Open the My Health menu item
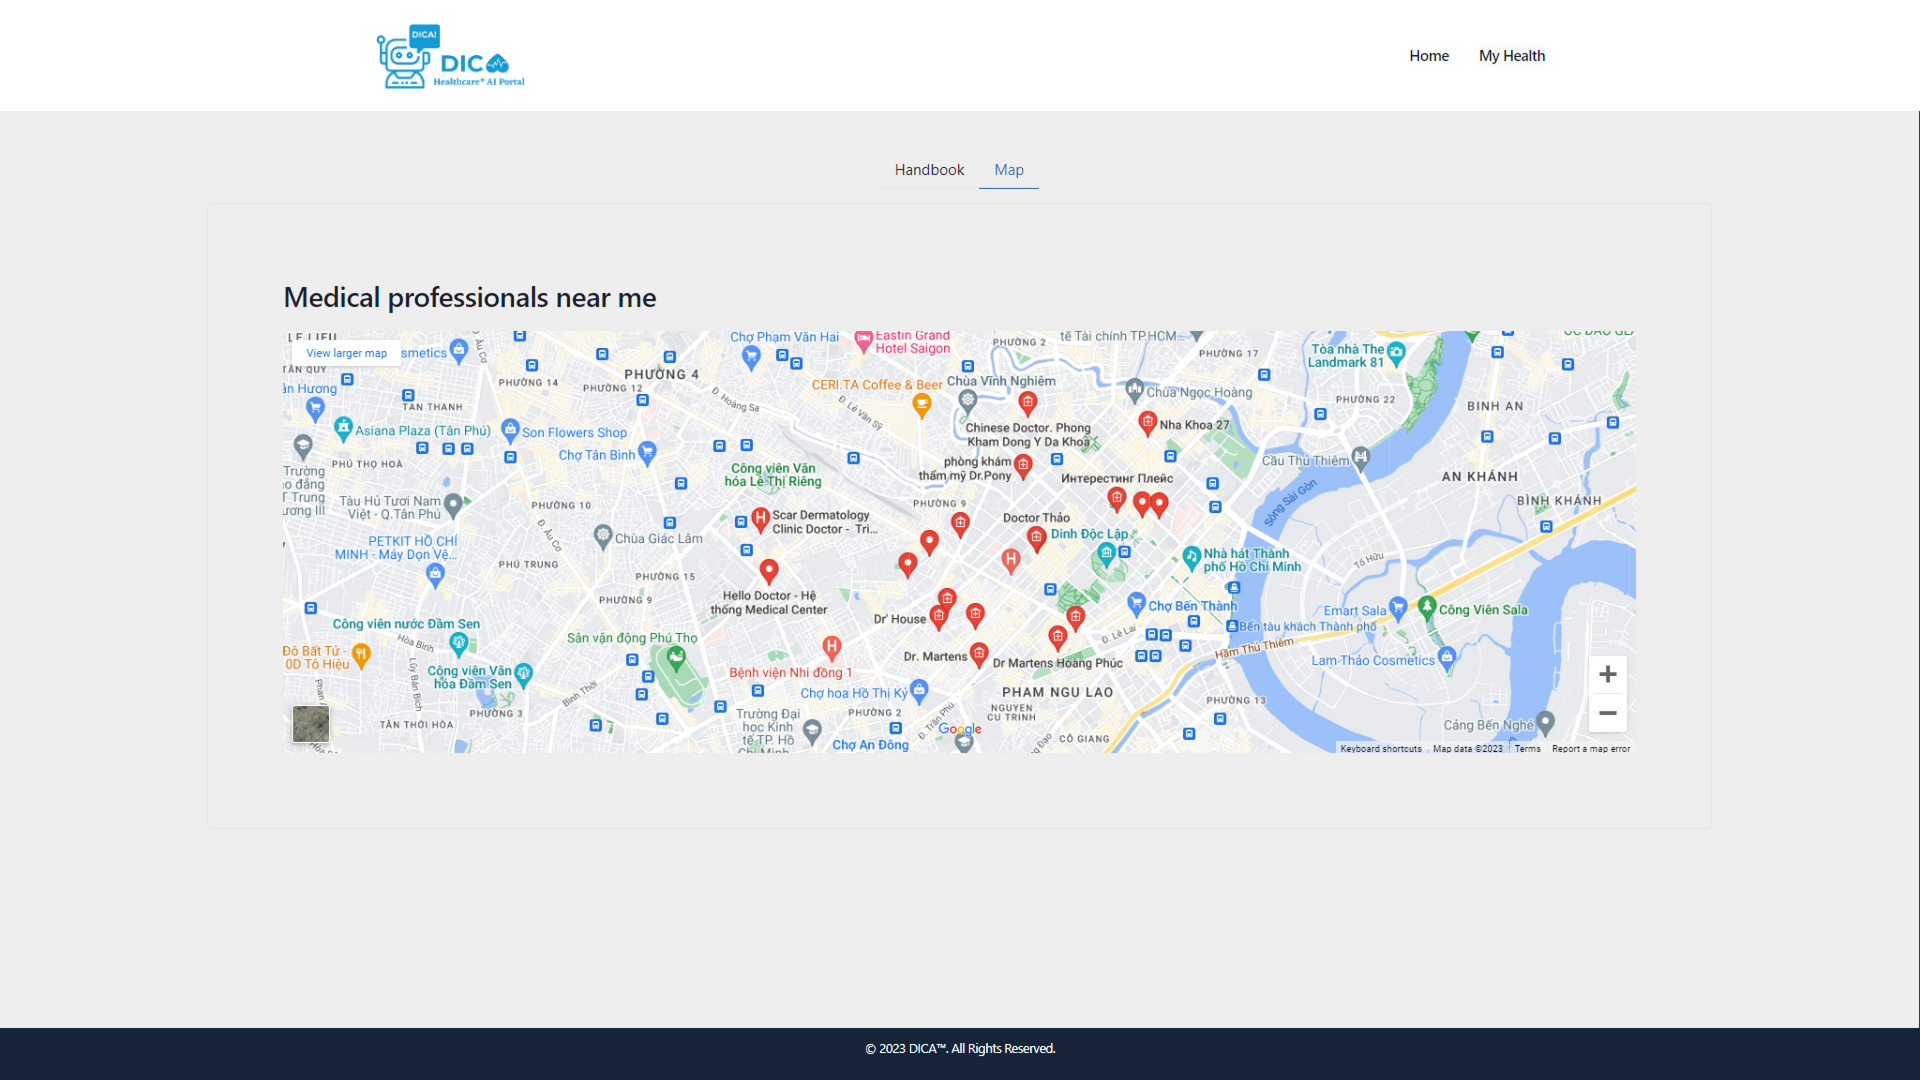Image resolution: width=1920 pixels, height=1080 pixels. coord(1511,56)
